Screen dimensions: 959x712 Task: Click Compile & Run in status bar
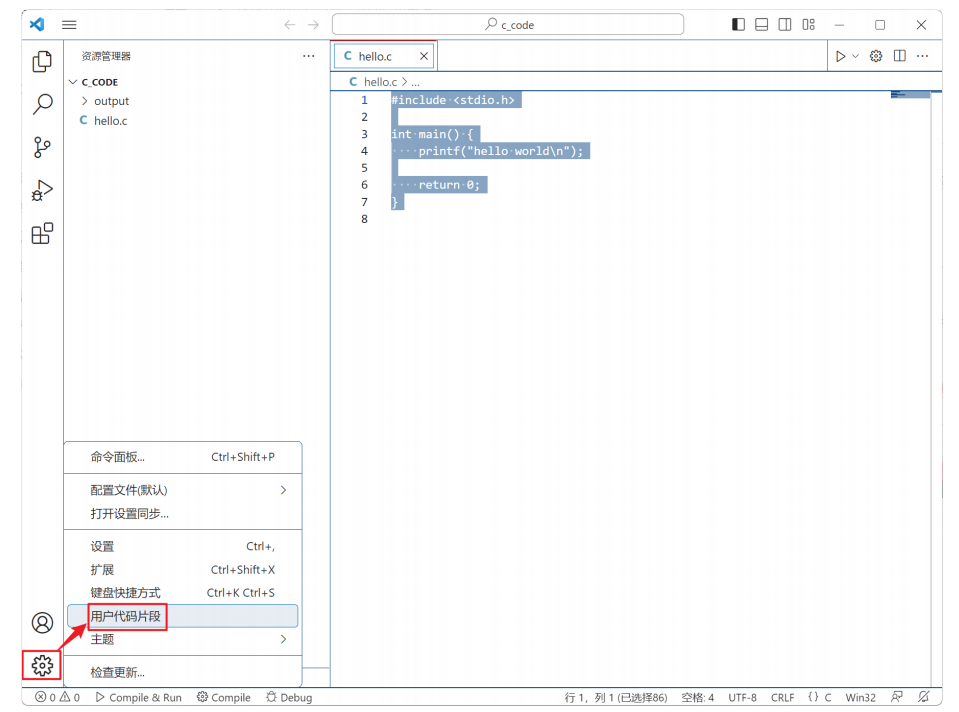[x=138, y=697]
